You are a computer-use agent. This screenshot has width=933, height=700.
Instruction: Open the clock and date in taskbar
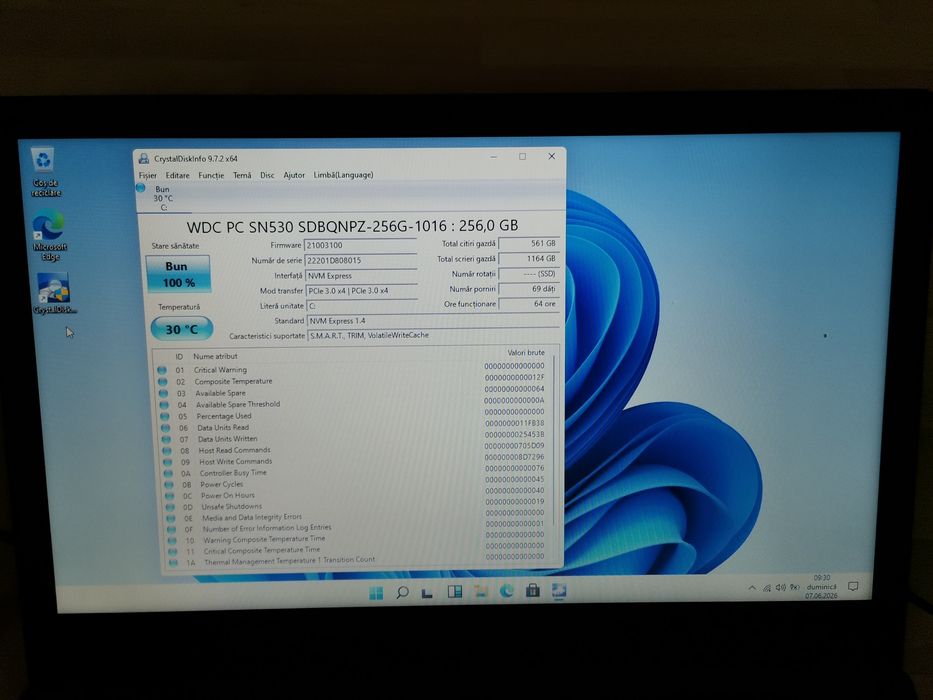[821, 587]
